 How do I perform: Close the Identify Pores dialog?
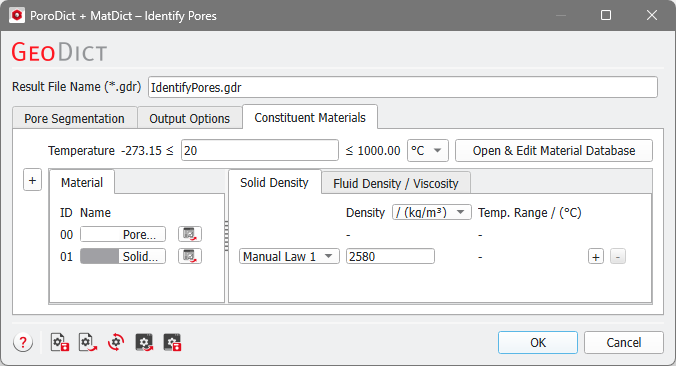pos(652,16)
